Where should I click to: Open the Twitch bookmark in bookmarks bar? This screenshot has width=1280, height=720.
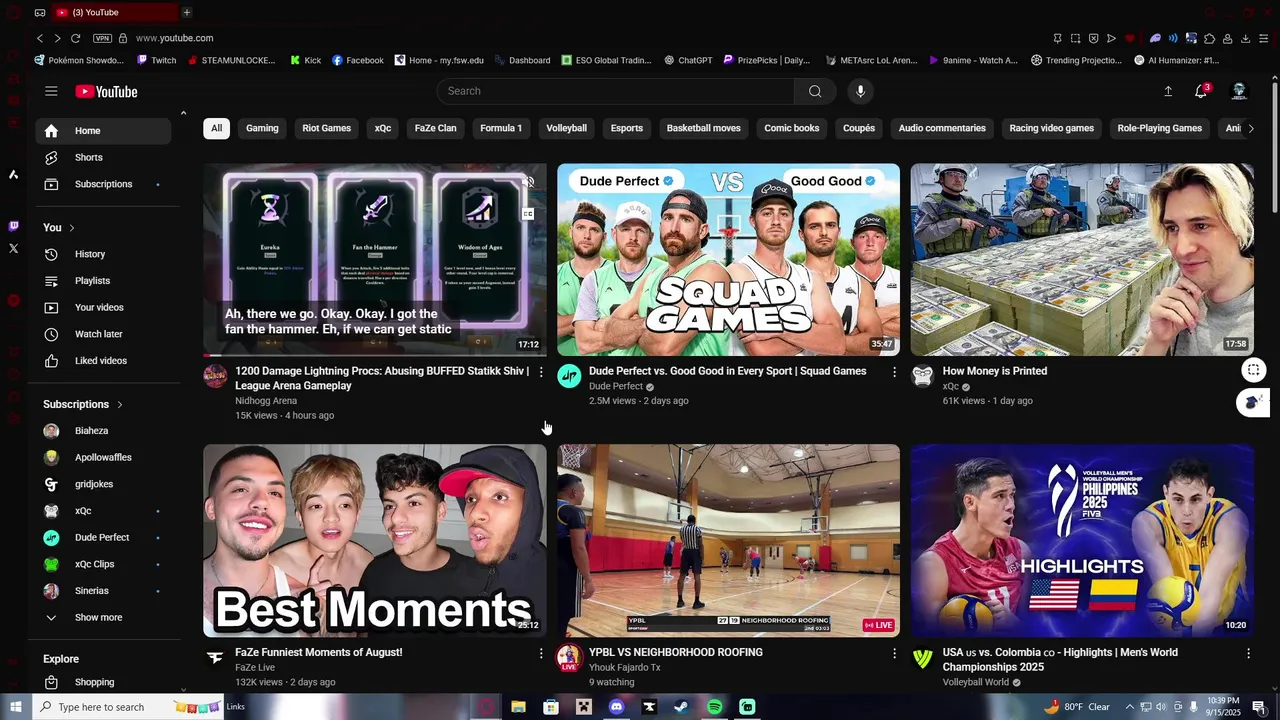pyautogui.click(x=155, y=60)
